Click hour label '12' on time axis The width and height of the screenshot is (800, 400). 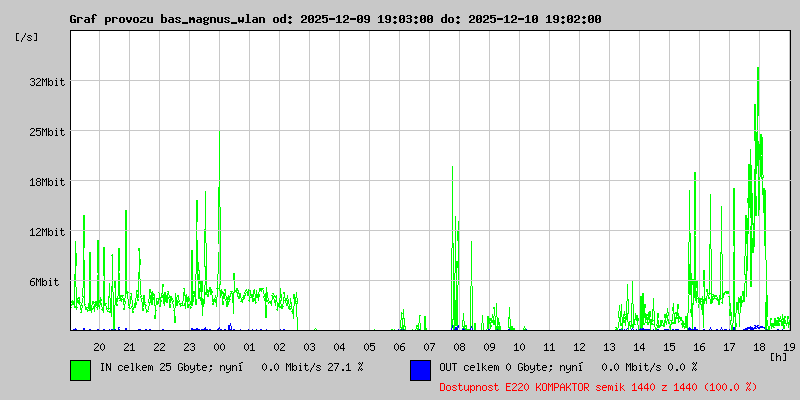click(580, 347)
